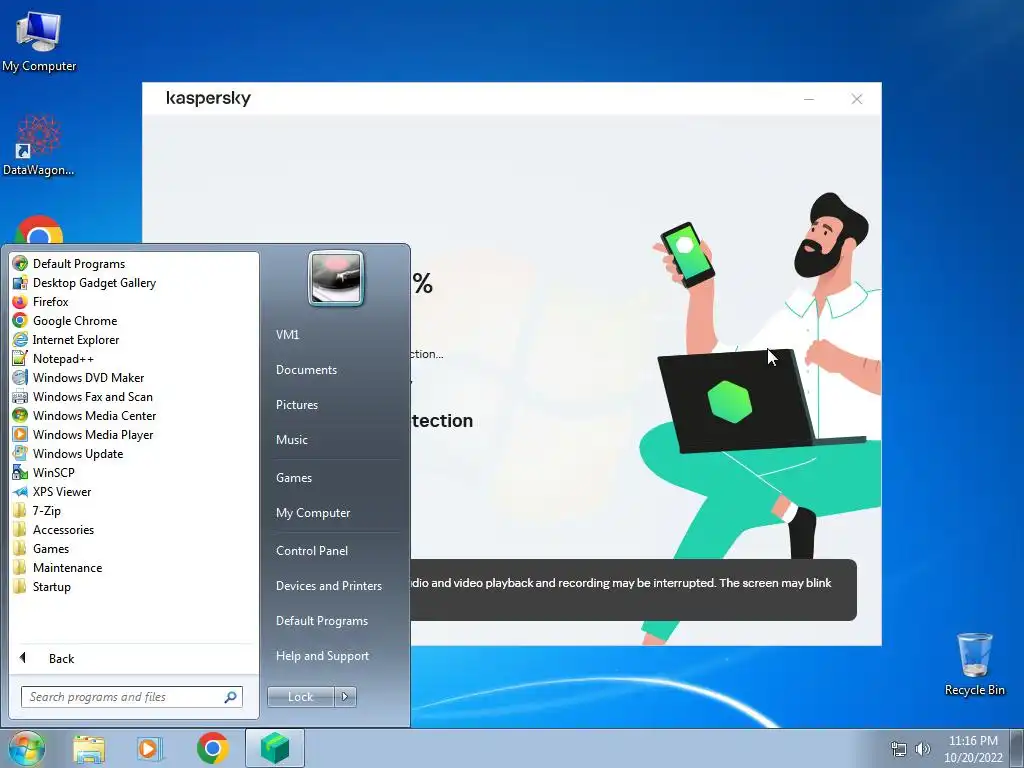Open Desktop Gadget Gallery icon
The image size is (1024, 768).
(20, 283)
